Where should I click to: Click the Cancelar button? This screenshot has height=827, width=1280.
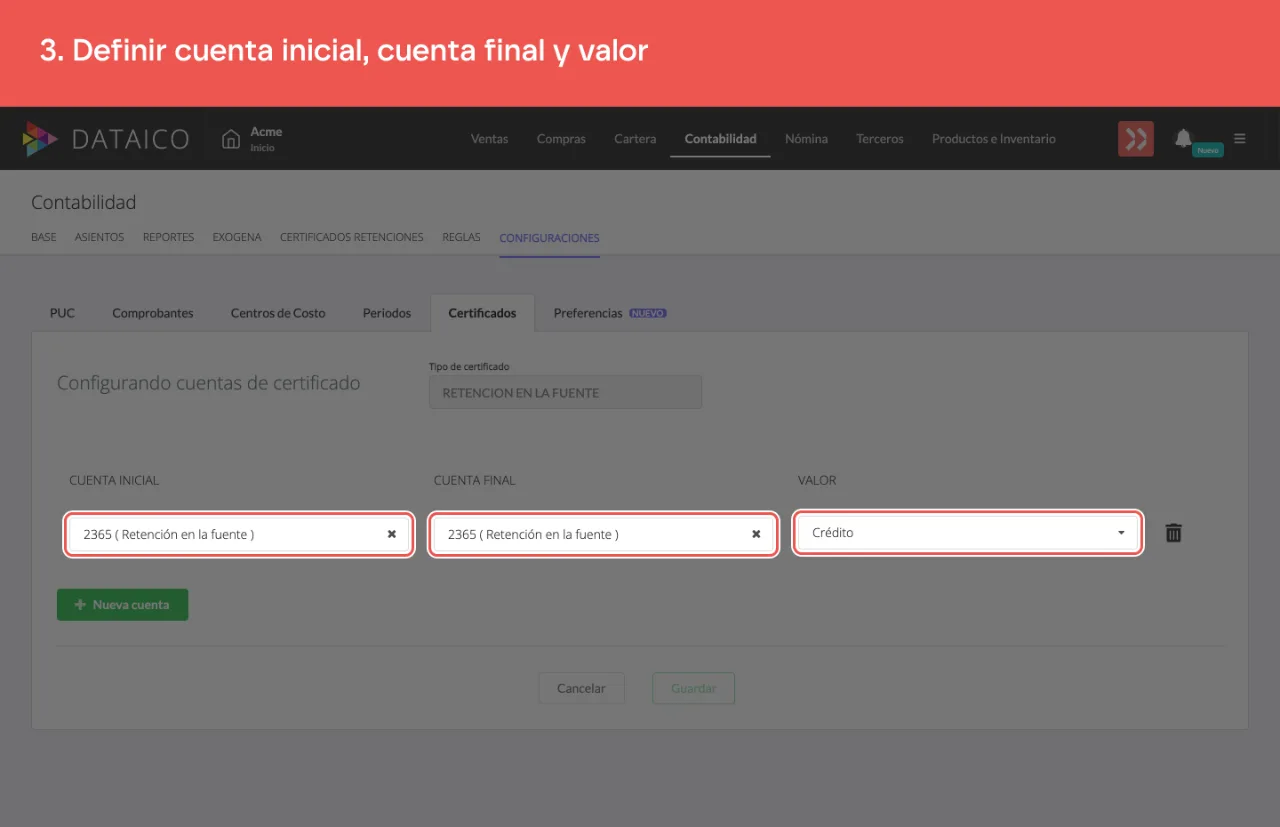581,689
